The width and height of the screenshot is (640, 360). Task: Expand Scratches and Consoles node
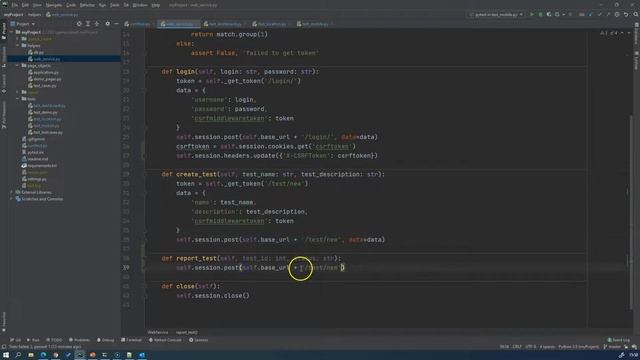[12, 199]
